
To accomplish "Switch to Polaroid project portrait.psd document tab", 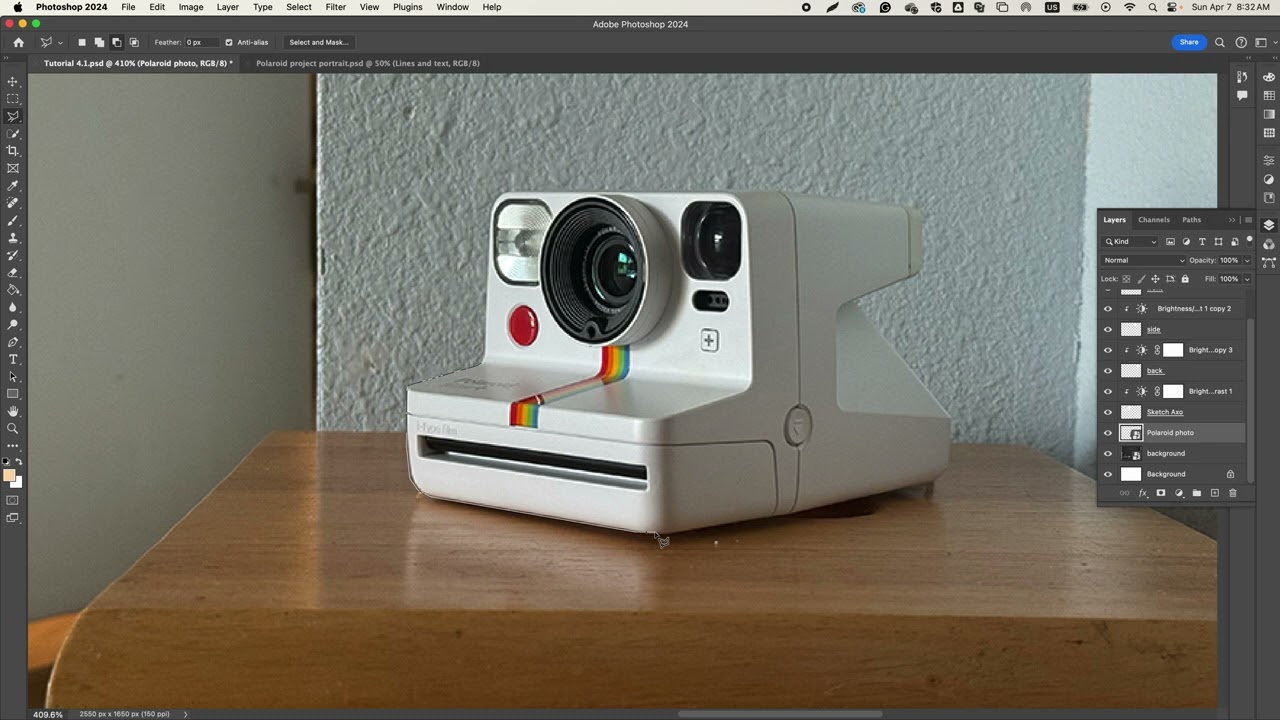I will pos(368,63).
